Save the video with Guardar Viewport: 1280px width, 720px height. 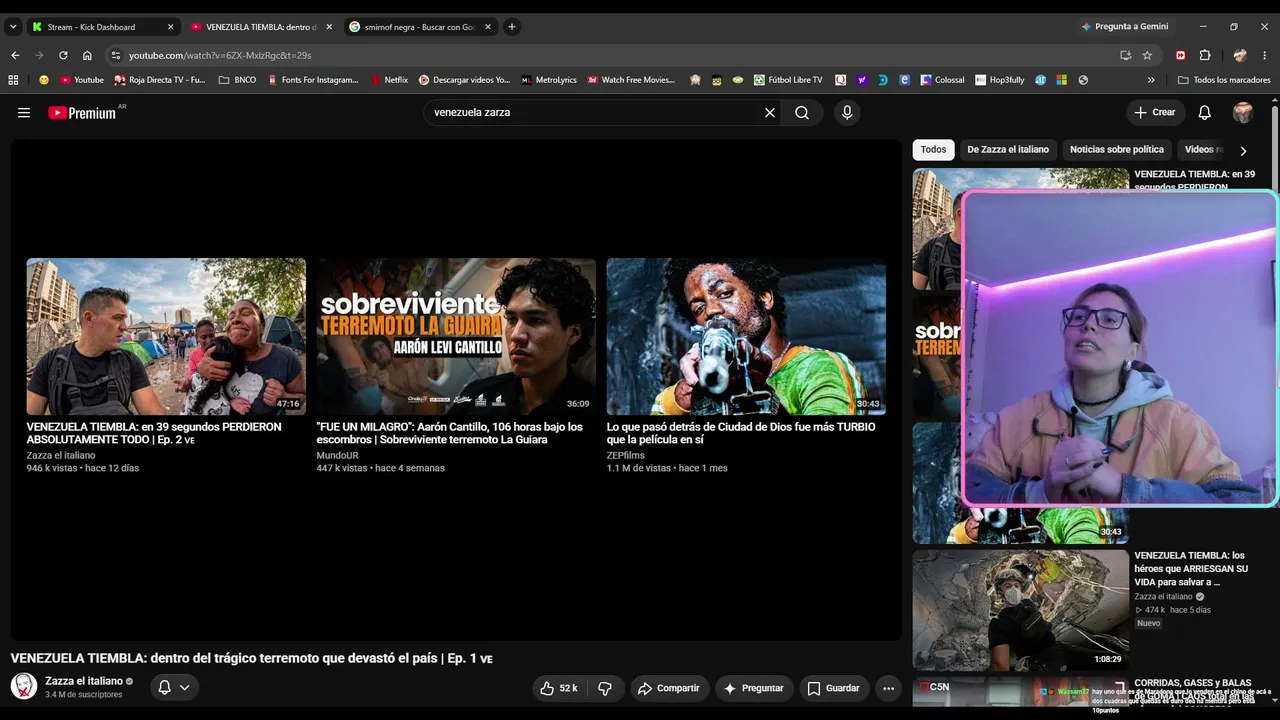(833, 688)
